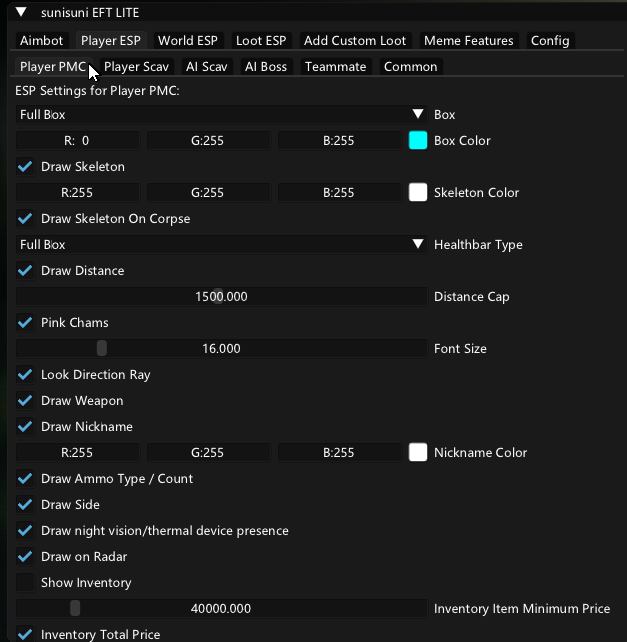Image resolution: width=627 pixels, height=642 pixels.
Task: Go to the Config tab
Action: tap(550, 41)
